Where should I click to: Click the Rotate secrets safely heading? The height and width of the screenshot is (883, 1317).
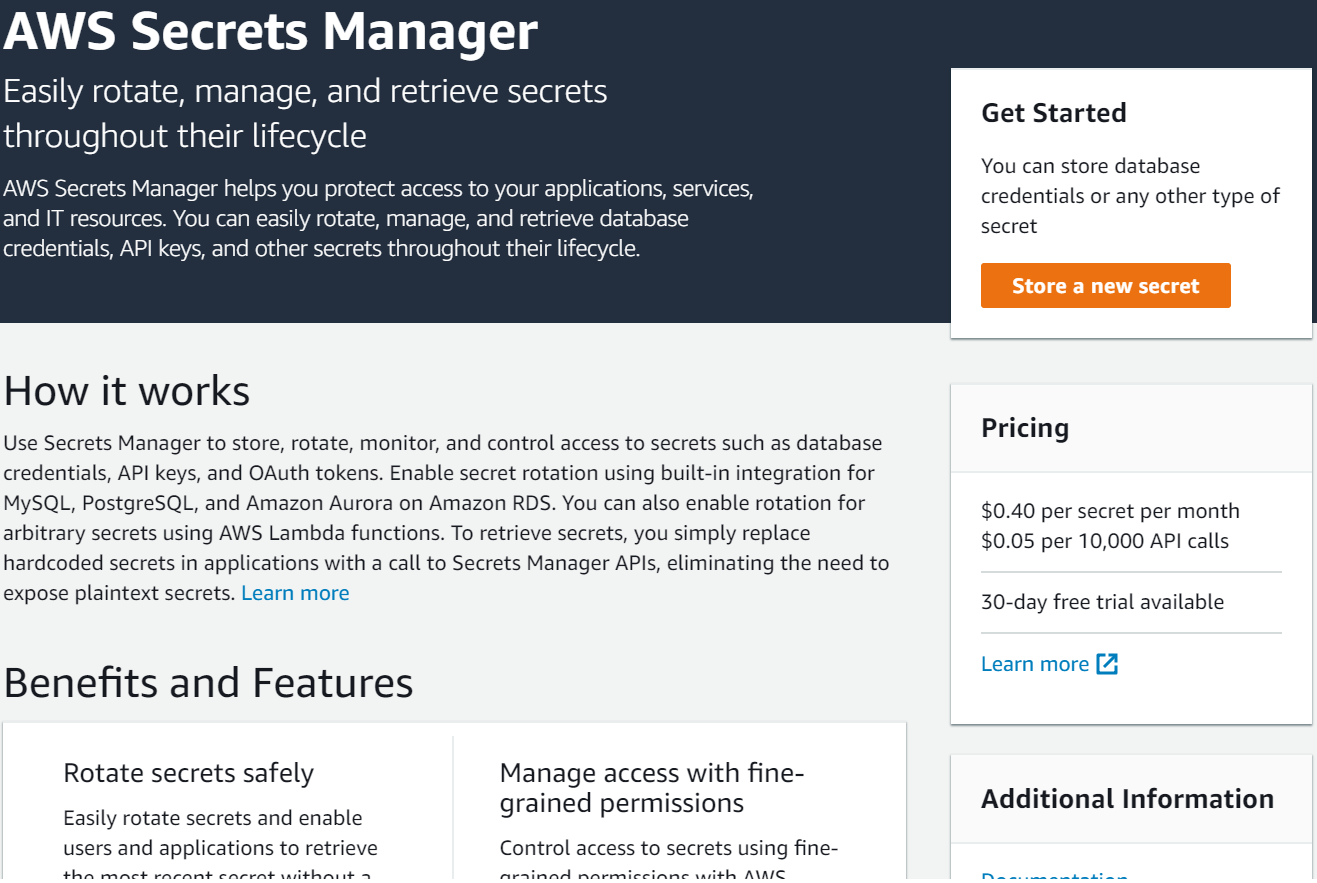coord(188,773)
